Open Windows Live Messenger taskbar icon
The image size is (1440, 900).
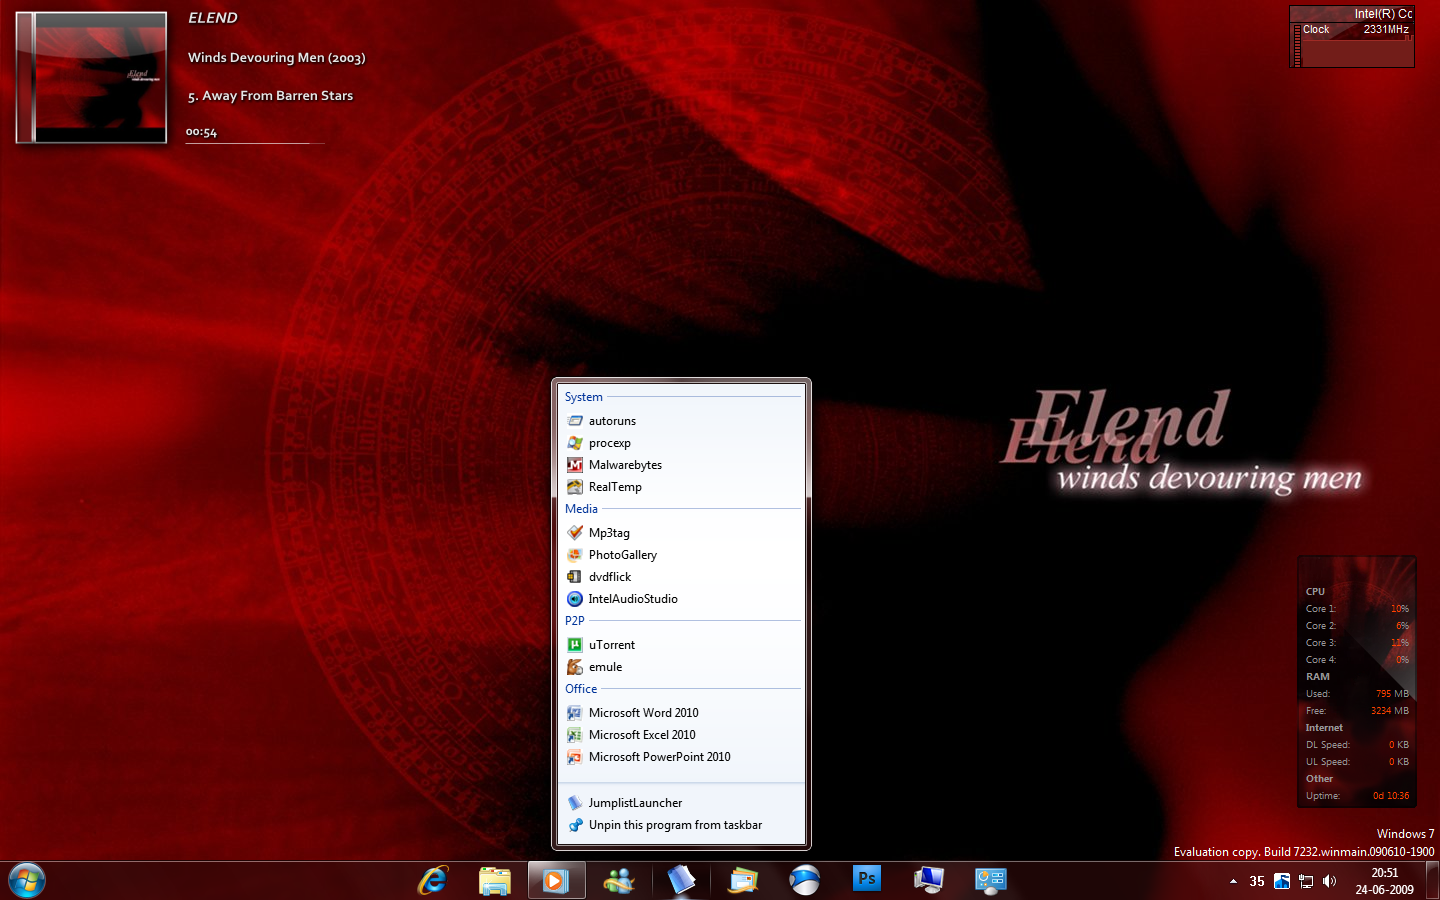(x=619, y=881)
